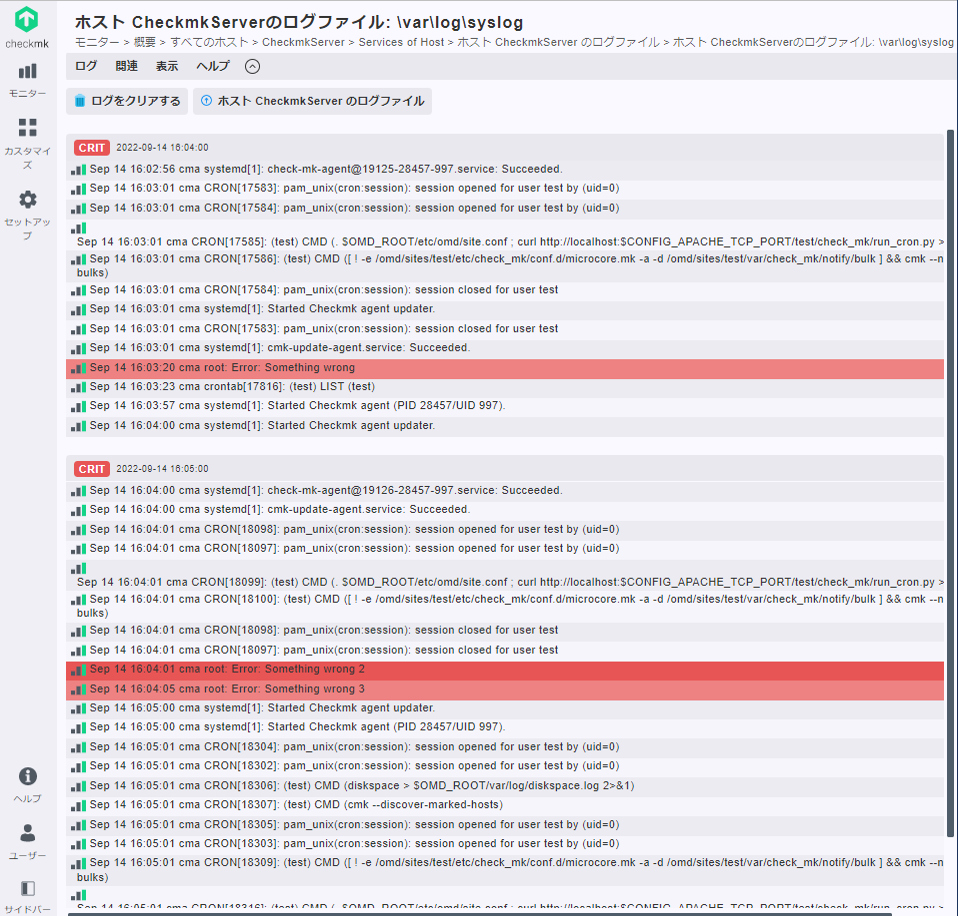Click level icon above CRON[17585] CMD line

pyautogui.click(x=78, y=229)
